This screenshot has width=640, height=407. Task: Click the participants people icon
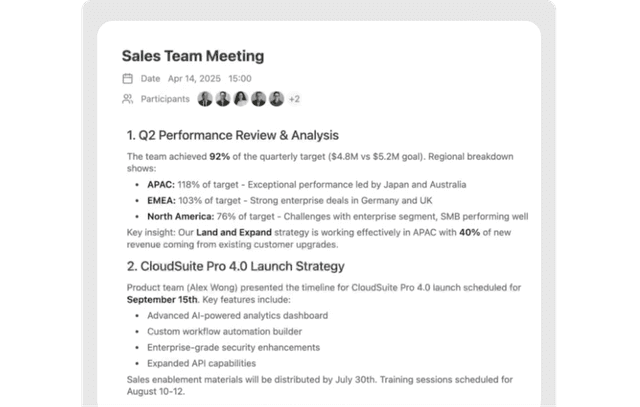pos(128,99)
